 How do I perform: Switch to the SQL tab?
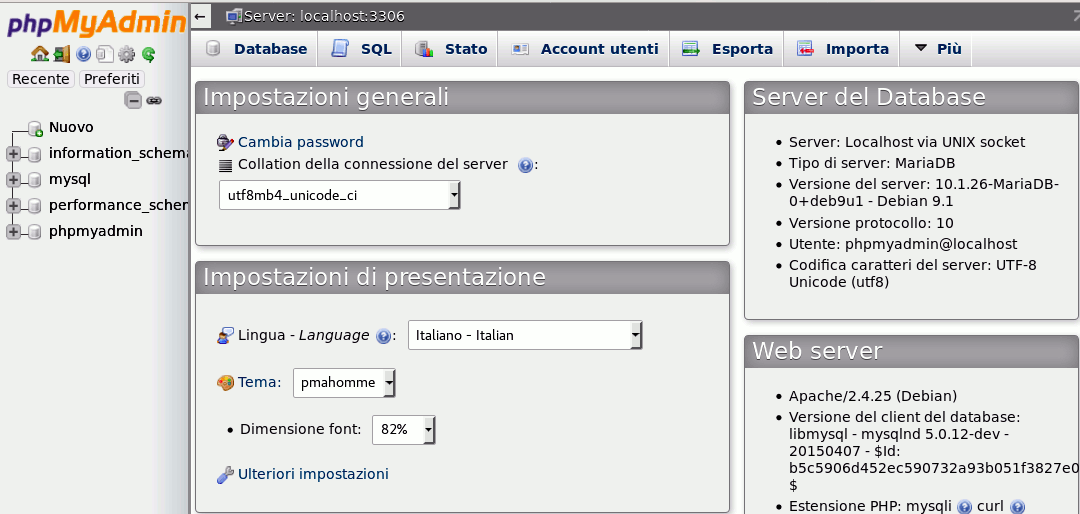tap(362, 49)
